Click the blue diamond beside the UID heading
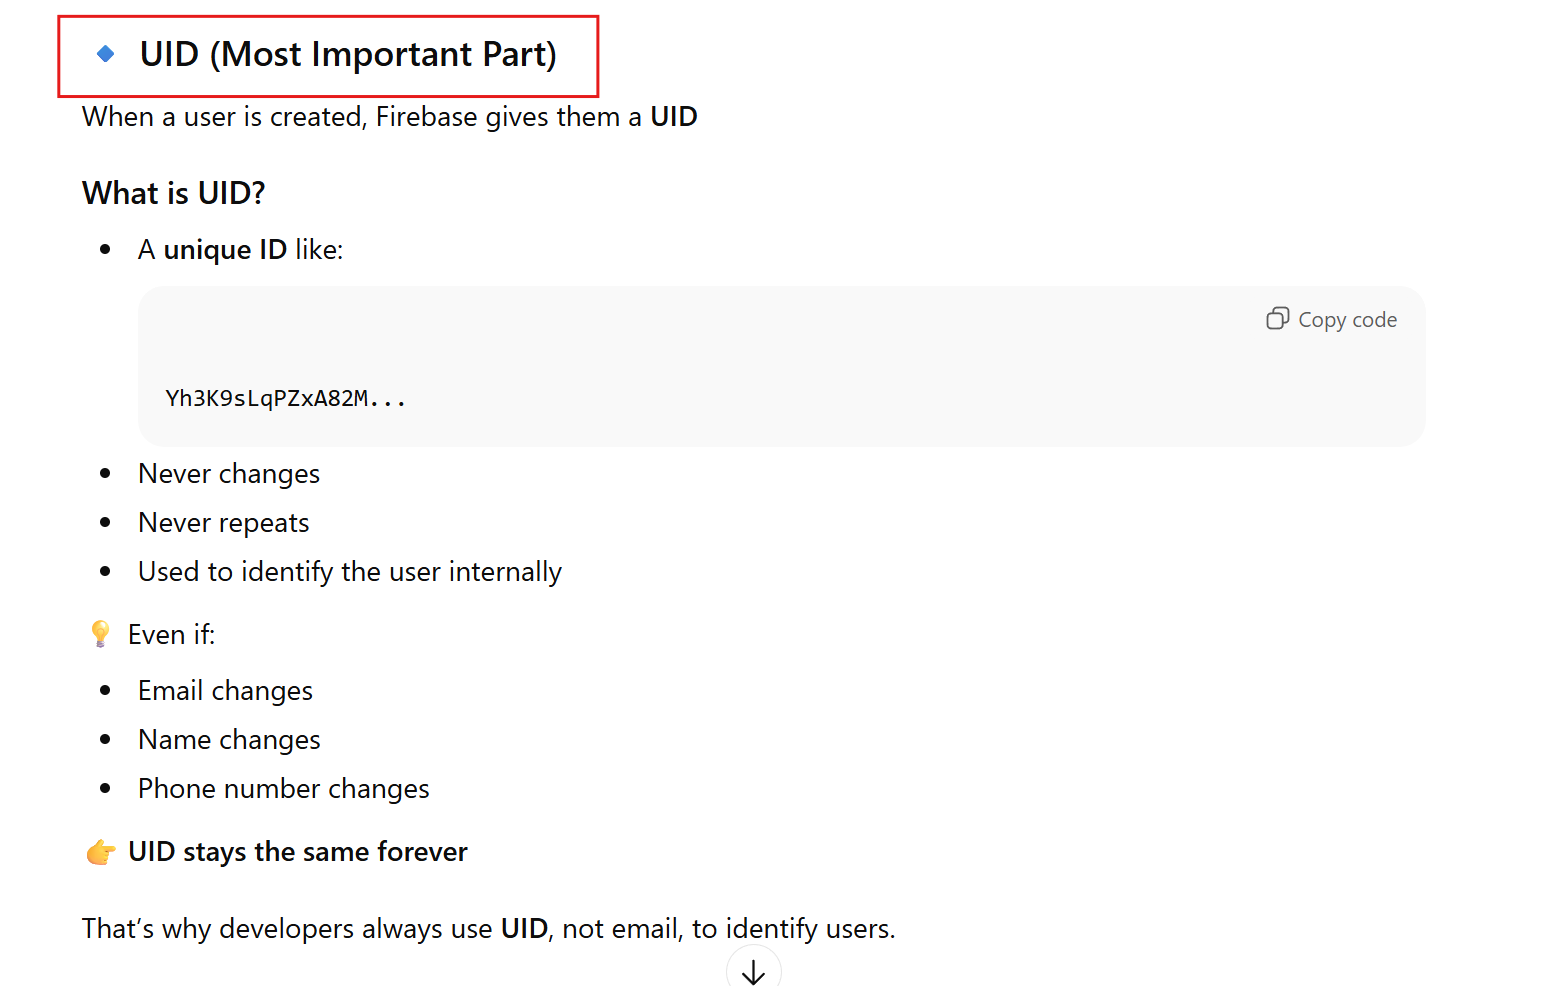This screenshot has height=986, width=1565. [106, 54]
